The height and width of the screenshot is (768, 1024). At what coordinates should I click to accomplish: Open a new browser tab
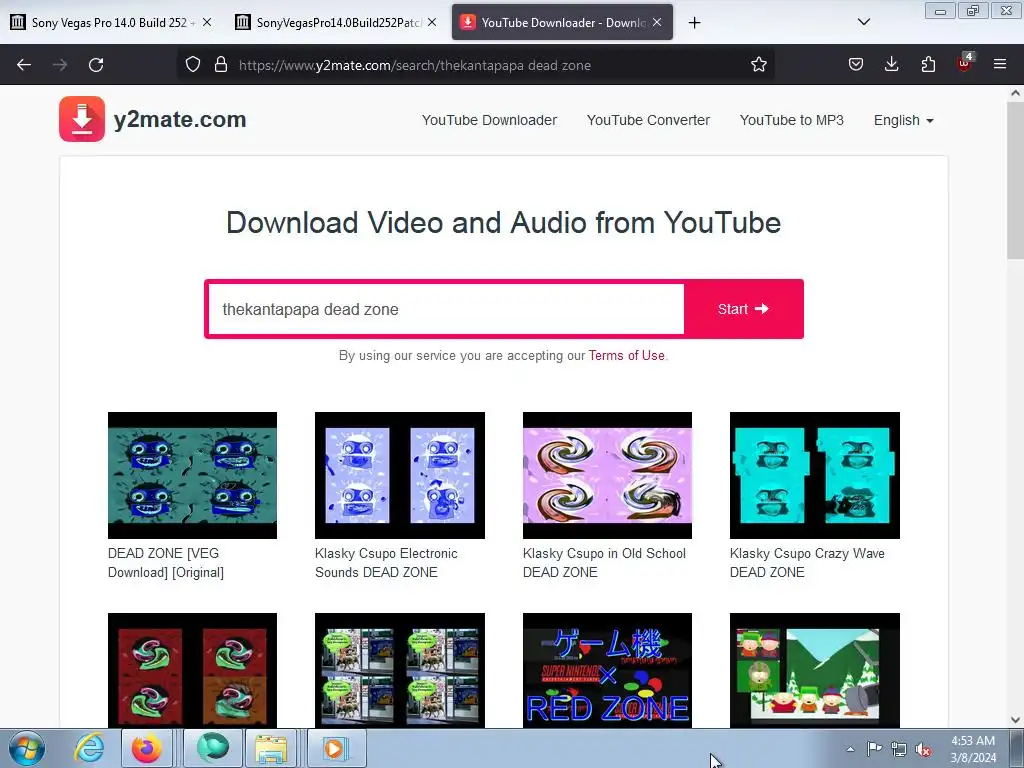pyautogui.click(x=694, y=23)
